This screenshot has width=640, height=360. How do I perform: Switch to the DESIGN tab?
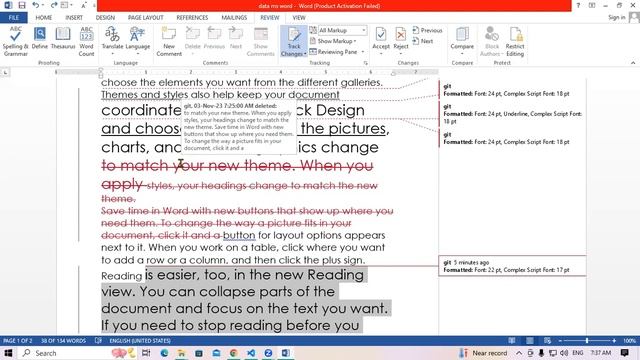(x=105, y=18)
